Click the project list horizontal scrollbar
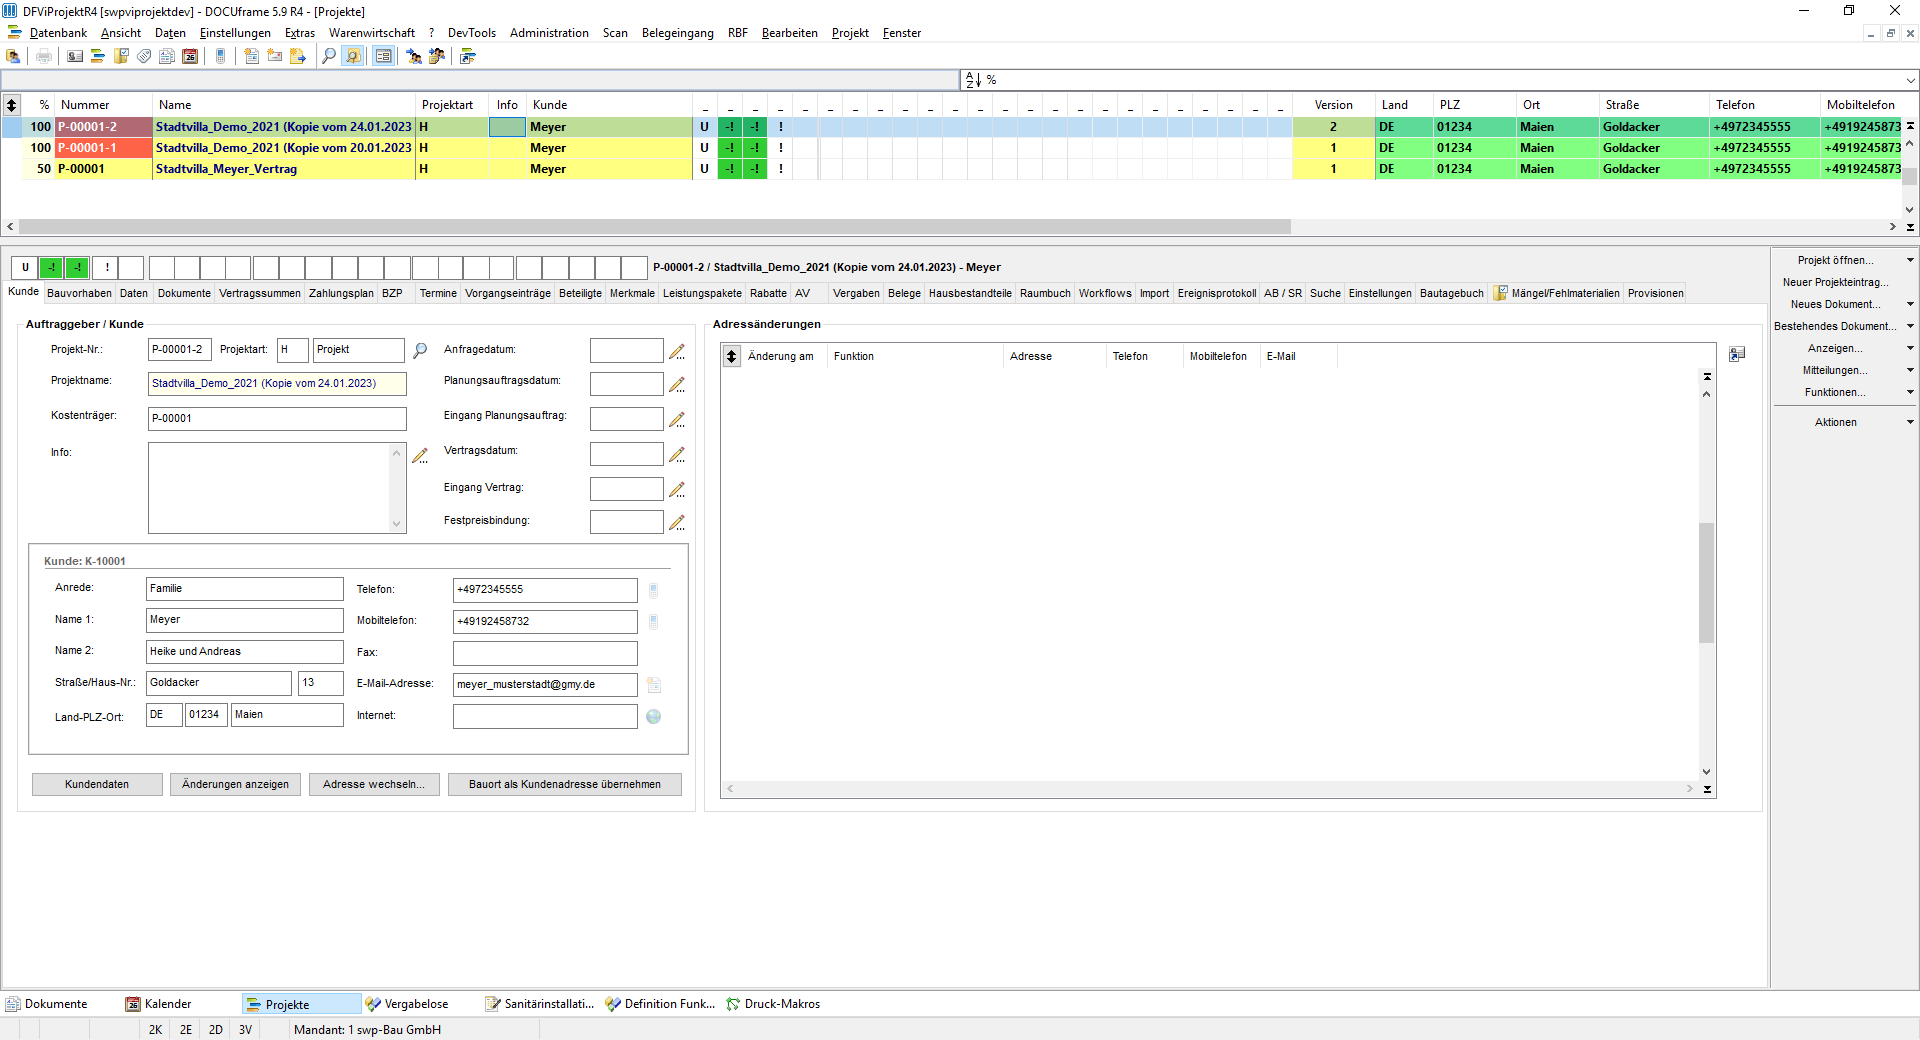The height and width of the screenshot is (1040, 1920). tap(655, 227)
